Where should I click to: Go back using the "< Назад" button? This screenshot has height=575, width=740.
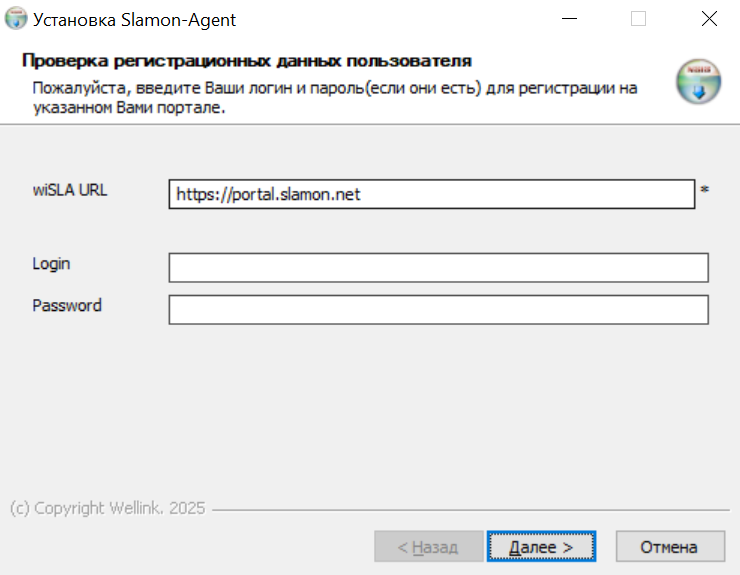(x=427, y=547)
